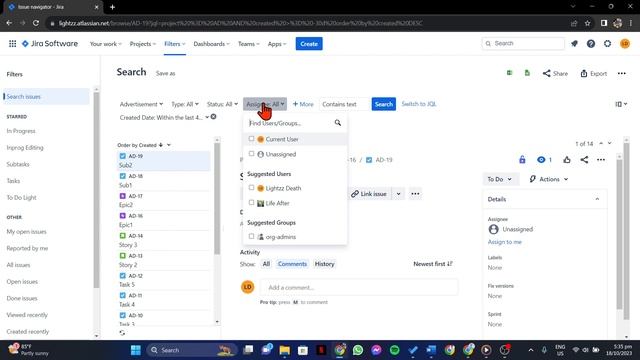Show History activity tab
640x360 pixels.
pyautogui.click(x=324, y=264)
